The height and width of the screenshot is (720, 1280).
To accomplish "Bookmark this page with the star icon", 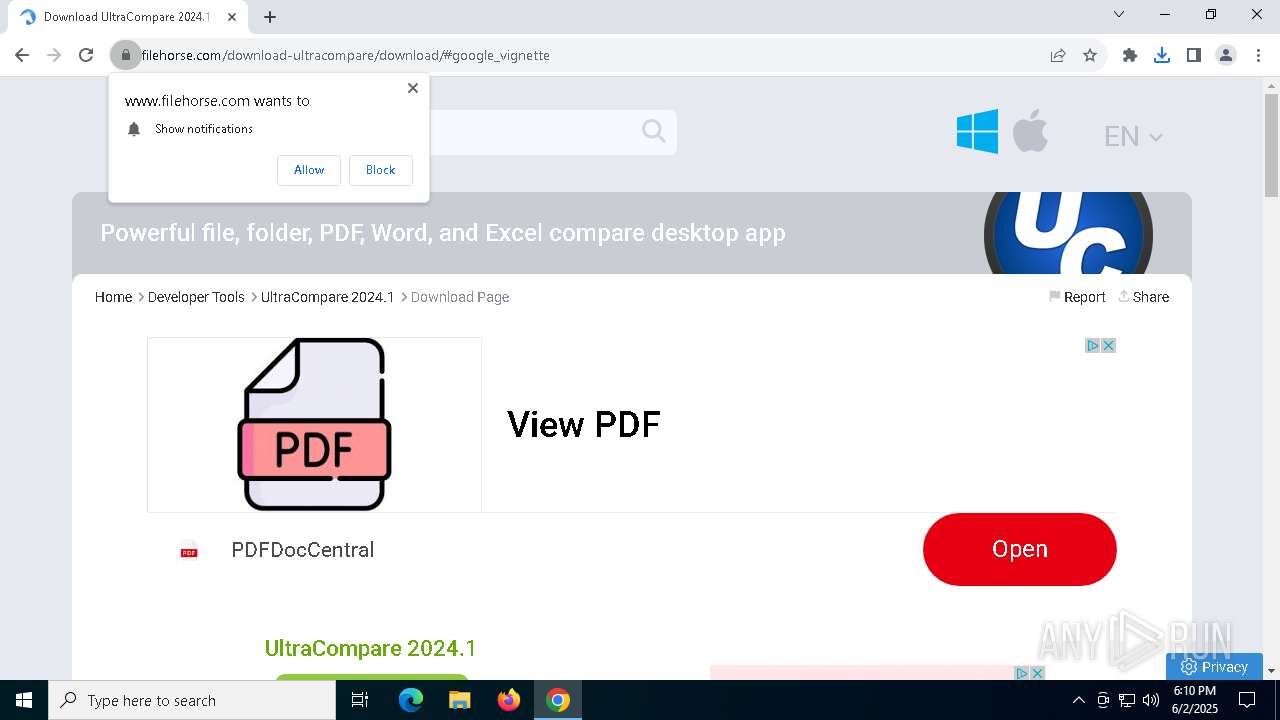I will coord(1090,55).
